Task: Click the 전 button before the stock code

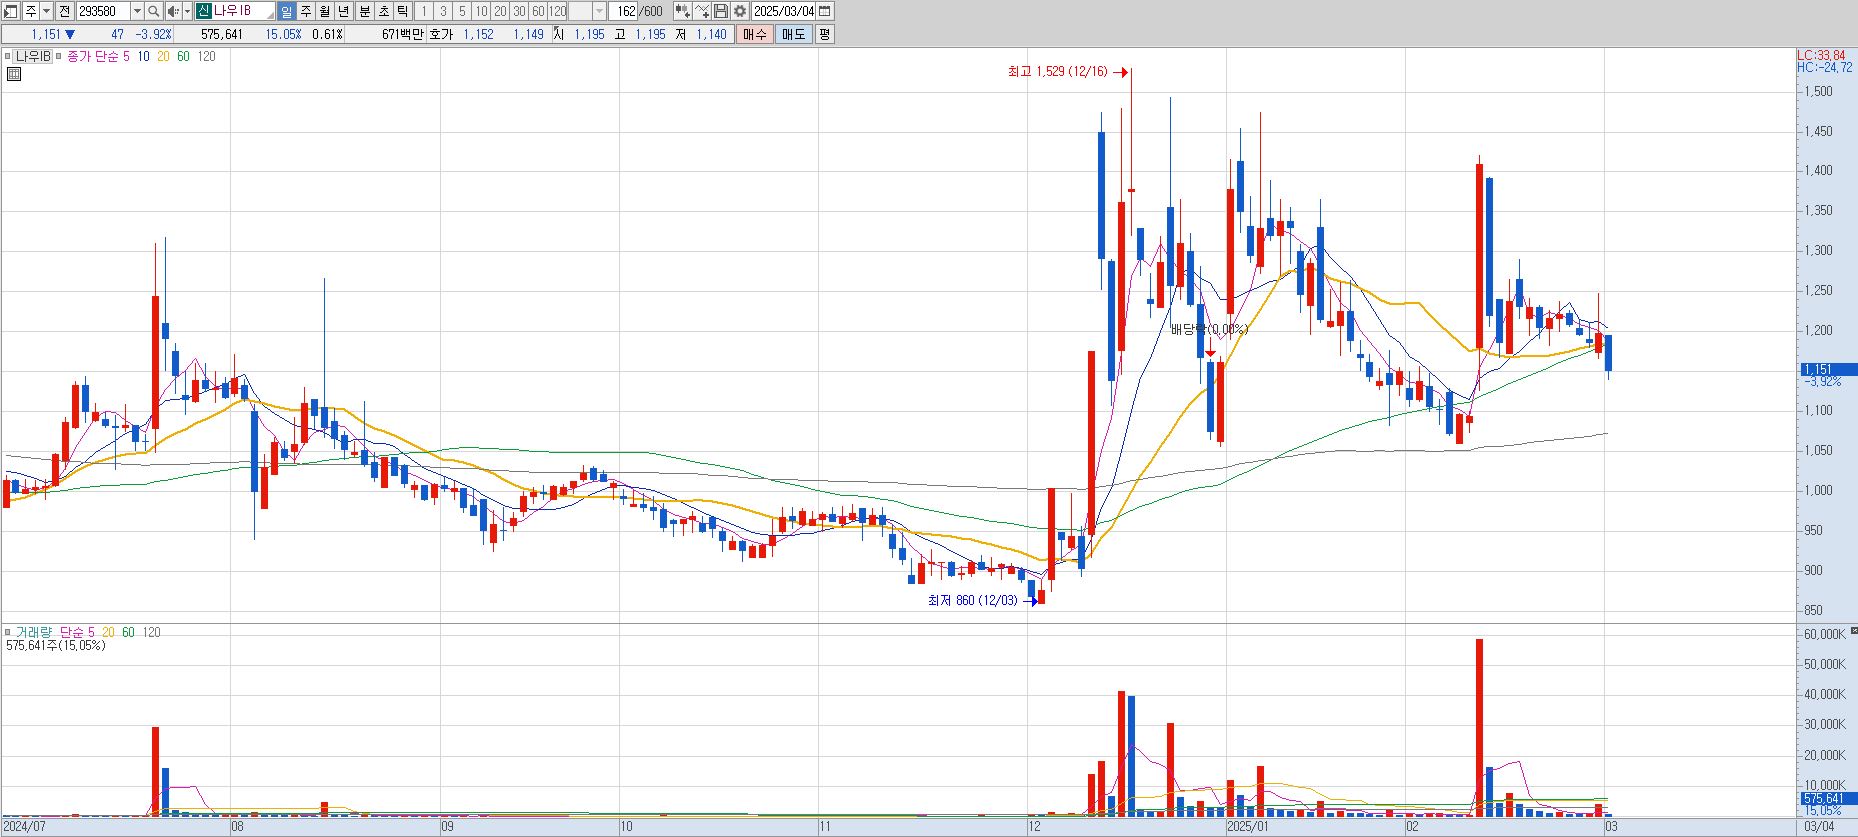Action: coord(64,11)
